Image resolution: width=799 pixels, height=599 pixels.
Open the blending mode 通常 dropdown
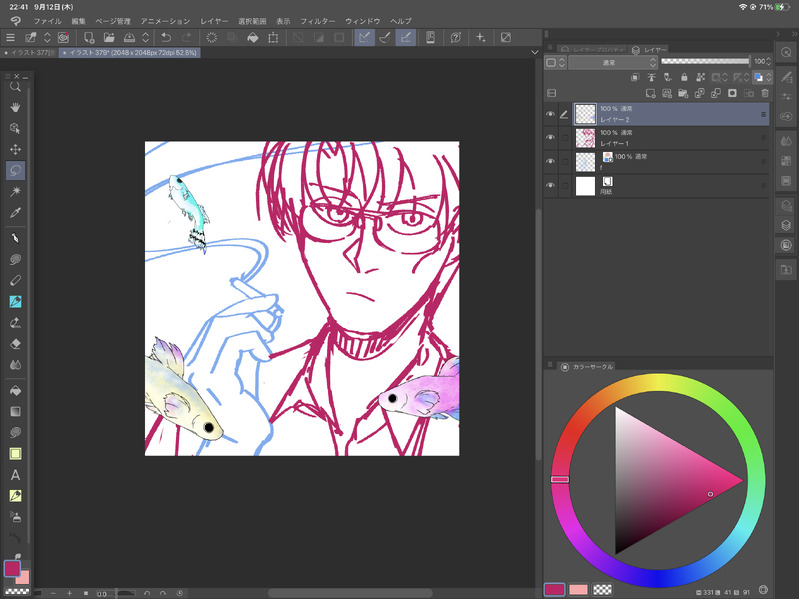point(613,62)
